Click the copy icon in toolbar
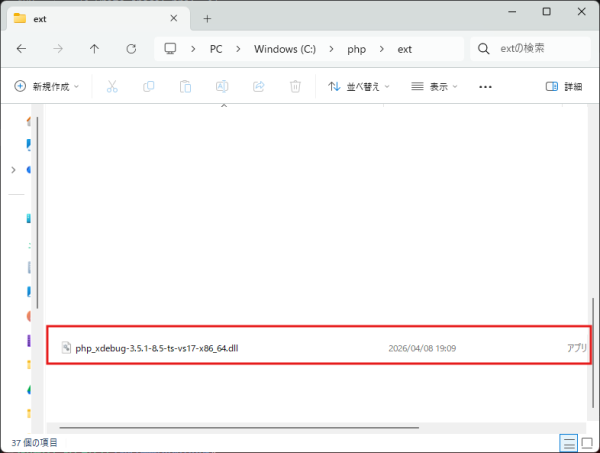Viewport: 600px width, 453px height. click(148, 86)
